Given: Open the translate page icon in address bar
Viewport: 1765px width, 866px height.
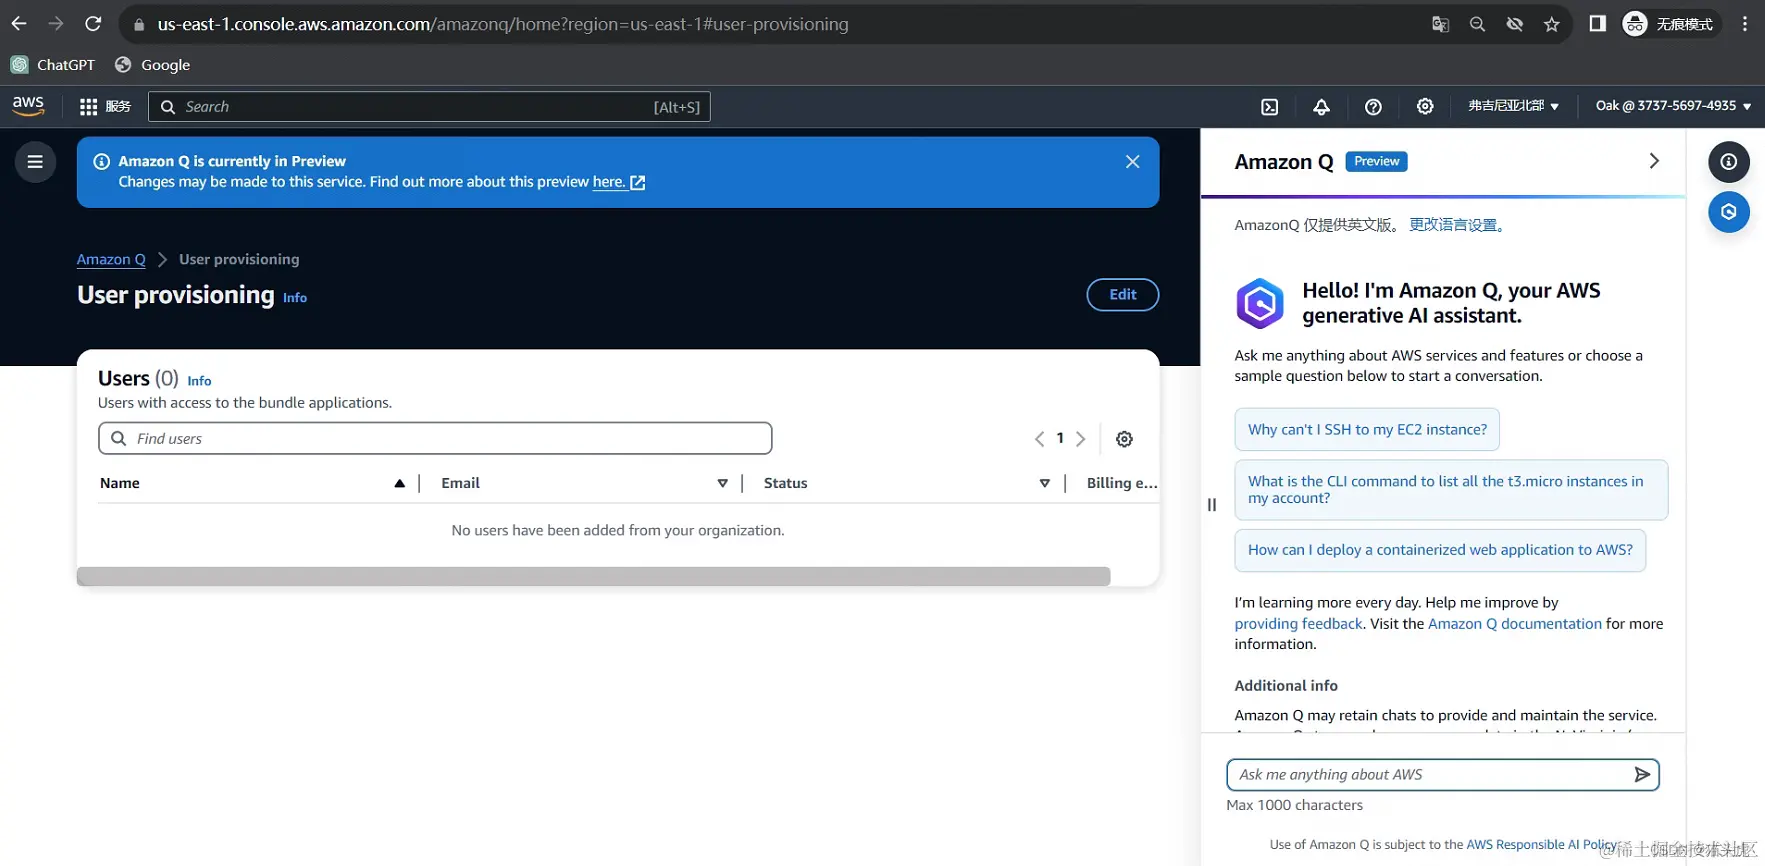Looking at the screenshot, I should (x=1440, y=24).
